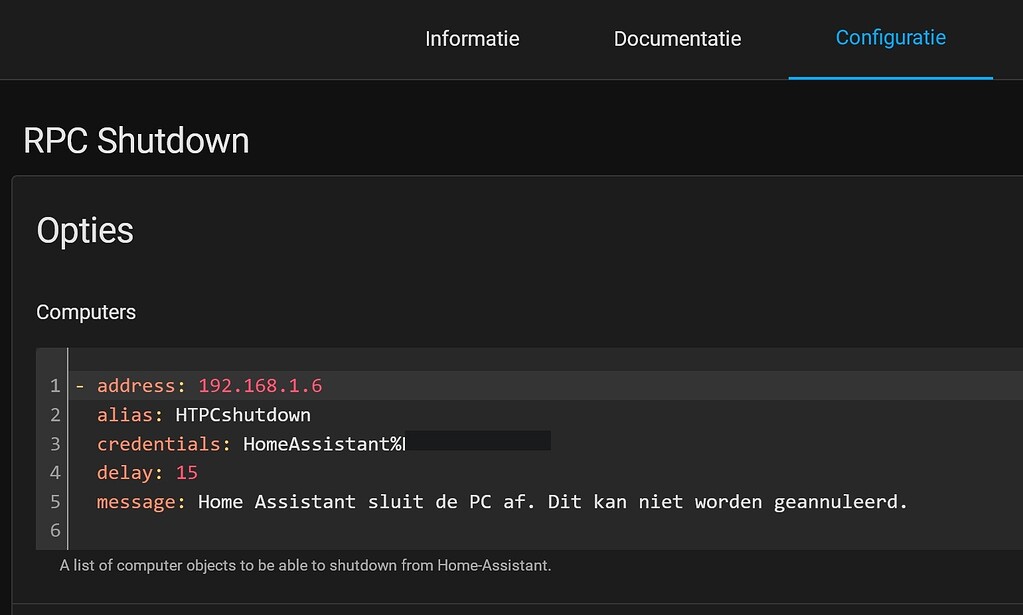This screenshot has height=615, width=1023.
Task: Select the delay value 15
Action: 187,472
